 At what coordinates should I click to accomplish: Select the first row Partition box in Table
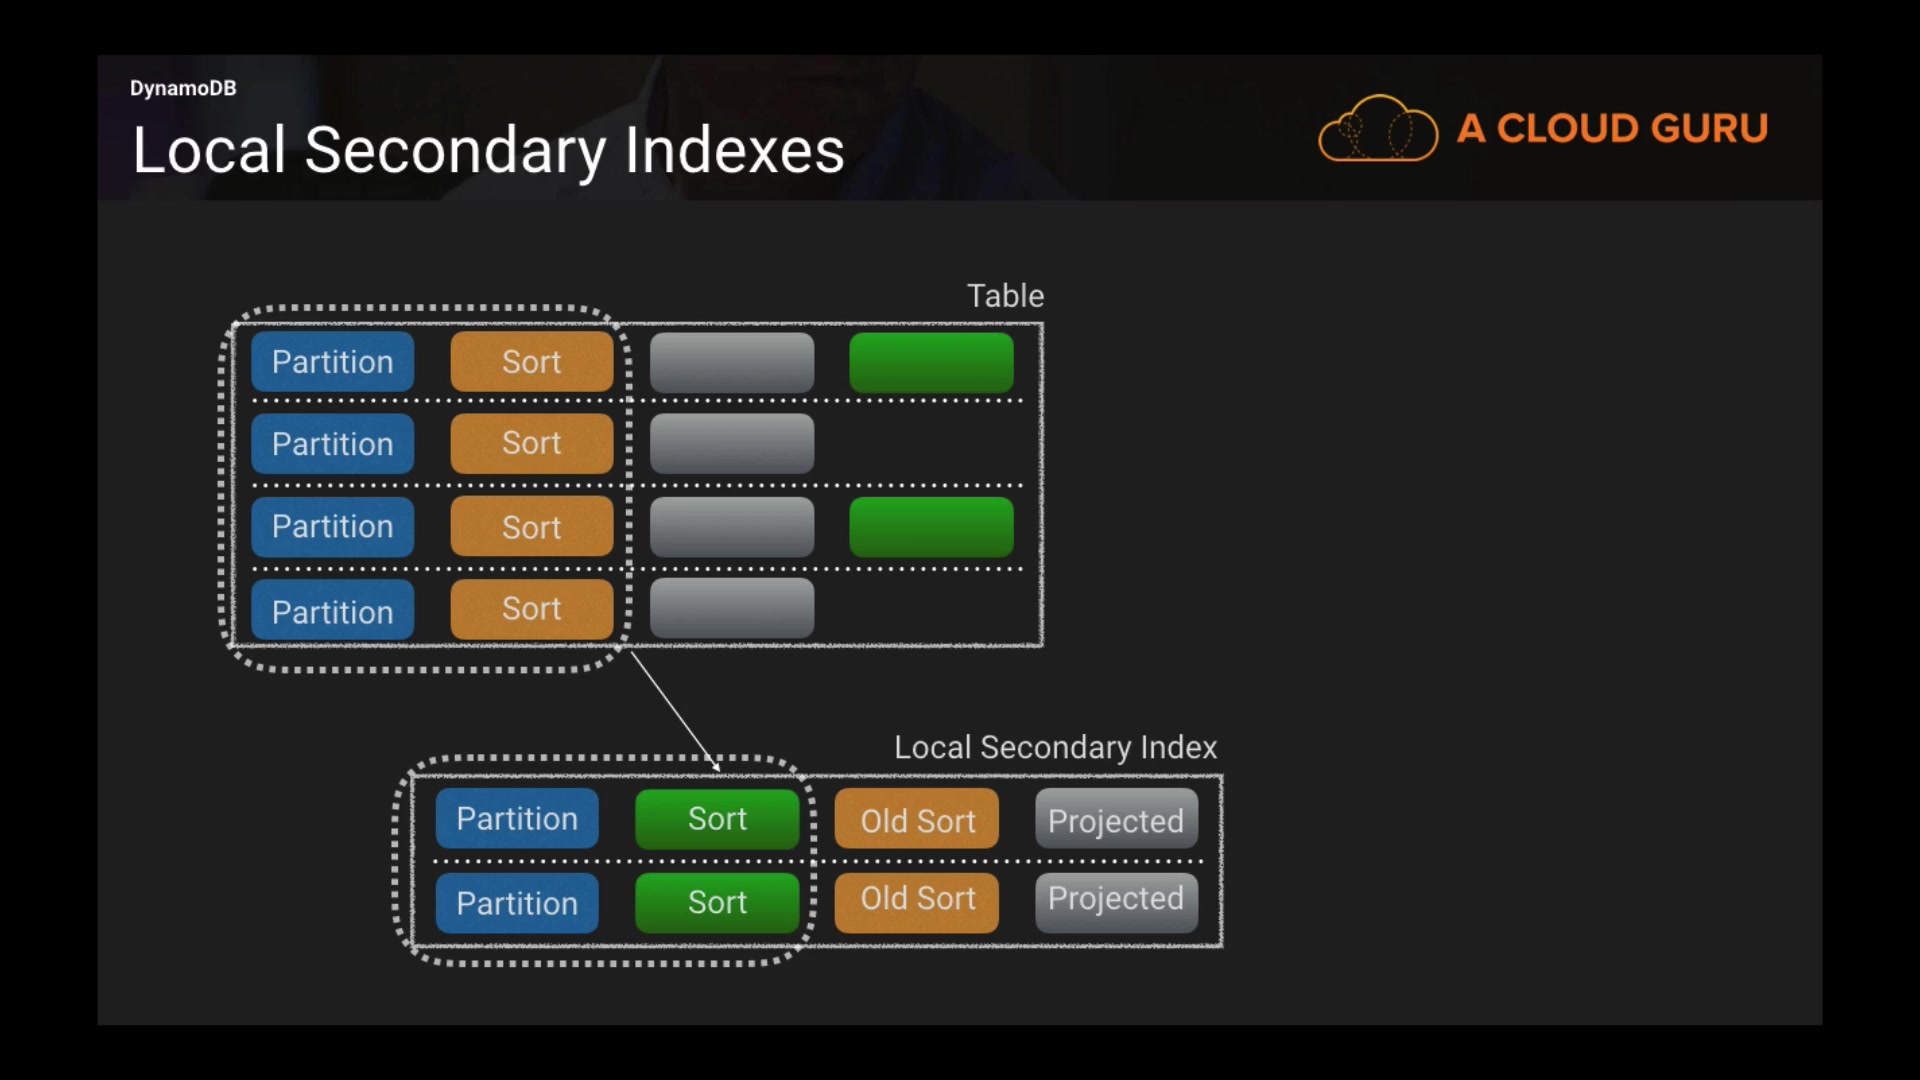point(332,362)
